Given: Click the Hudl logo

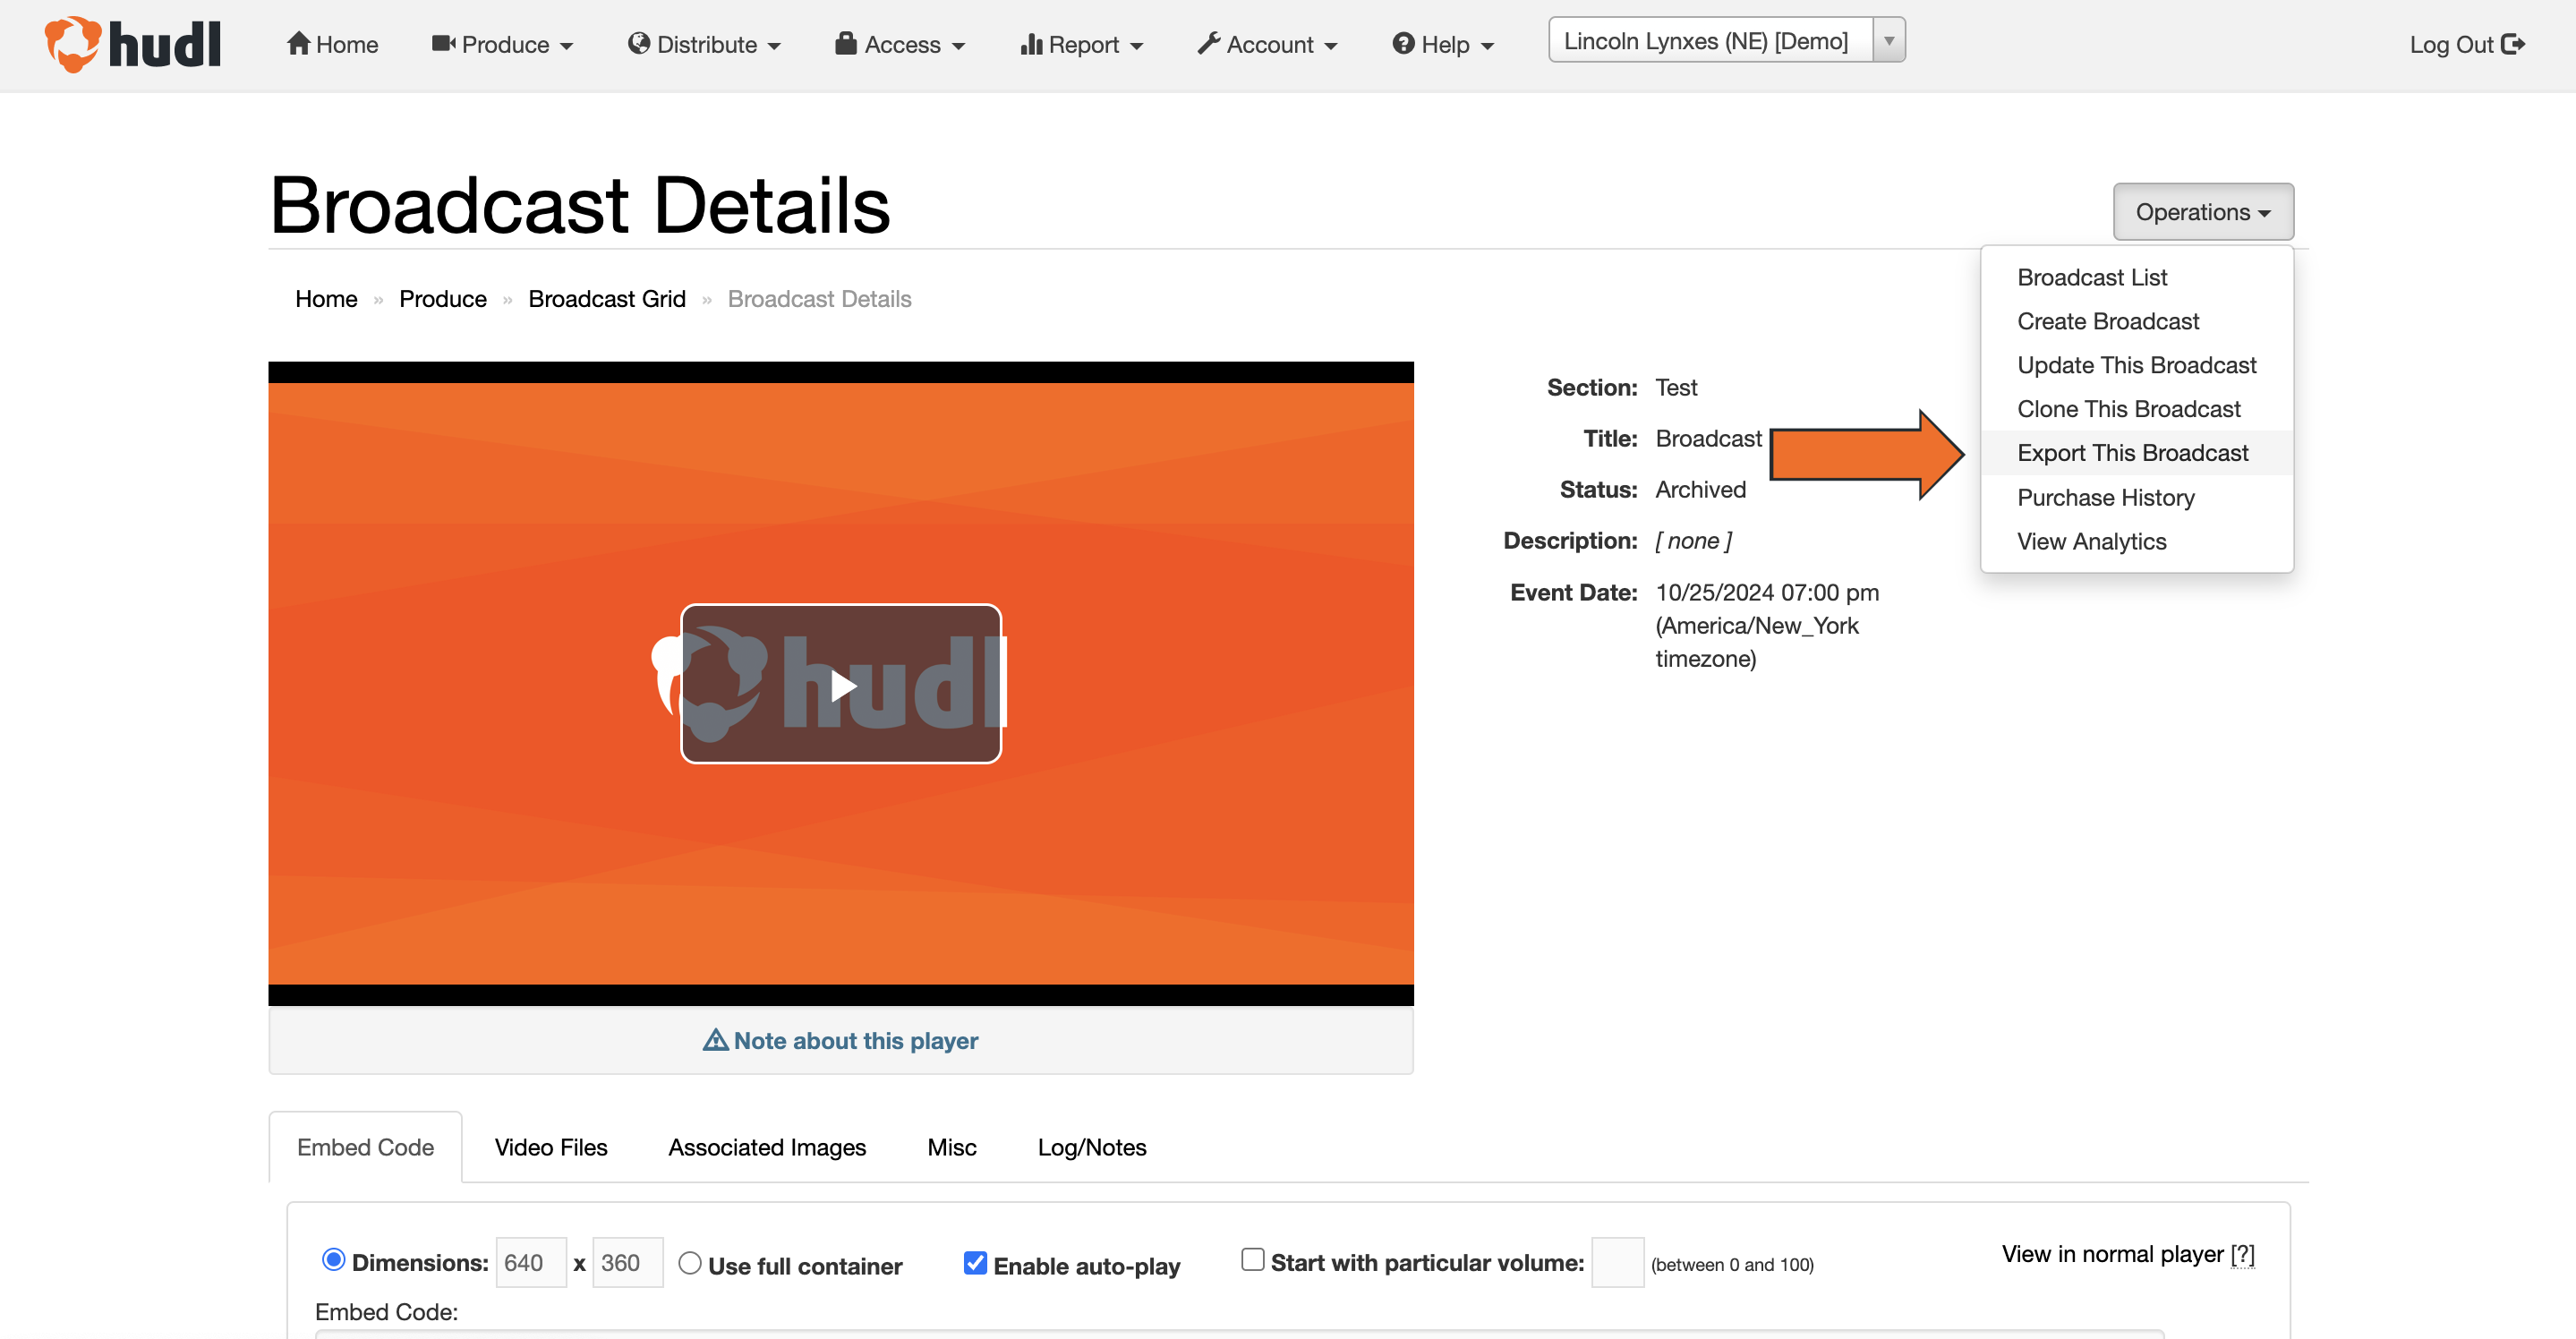Looking at the screenshot, I should 131,44.
